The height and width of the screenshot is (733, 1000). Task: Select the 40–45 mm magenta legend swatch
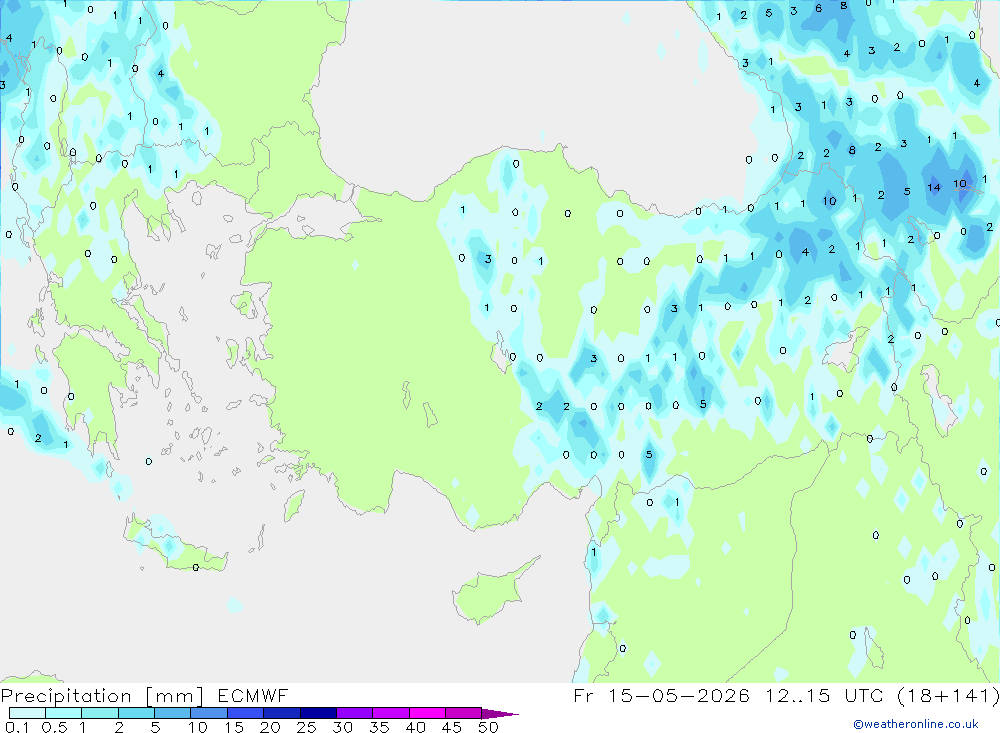[x=427, y=713]
